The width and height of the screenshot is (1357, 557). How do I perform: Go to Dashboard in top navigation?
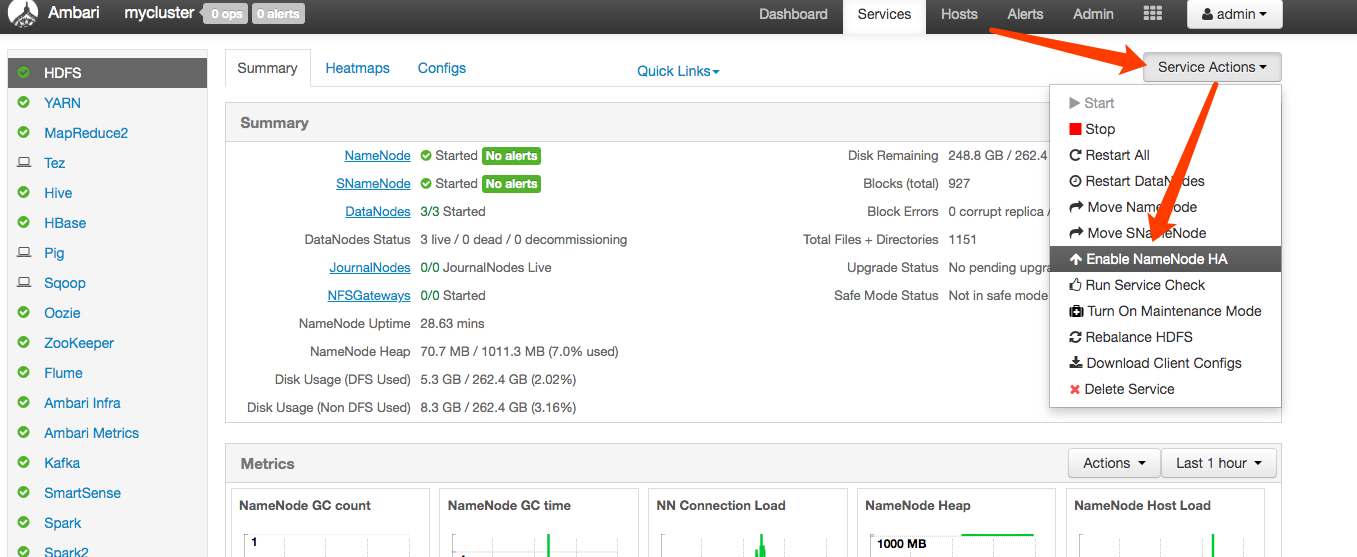pos(793,14)
